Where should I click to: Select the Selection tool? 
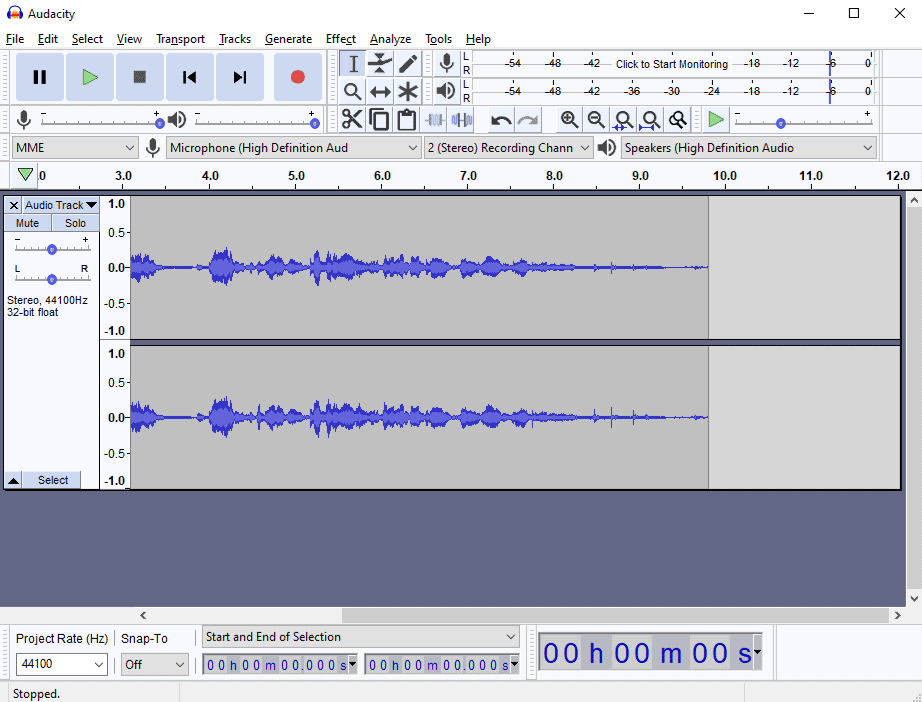(x=352, y=63)
